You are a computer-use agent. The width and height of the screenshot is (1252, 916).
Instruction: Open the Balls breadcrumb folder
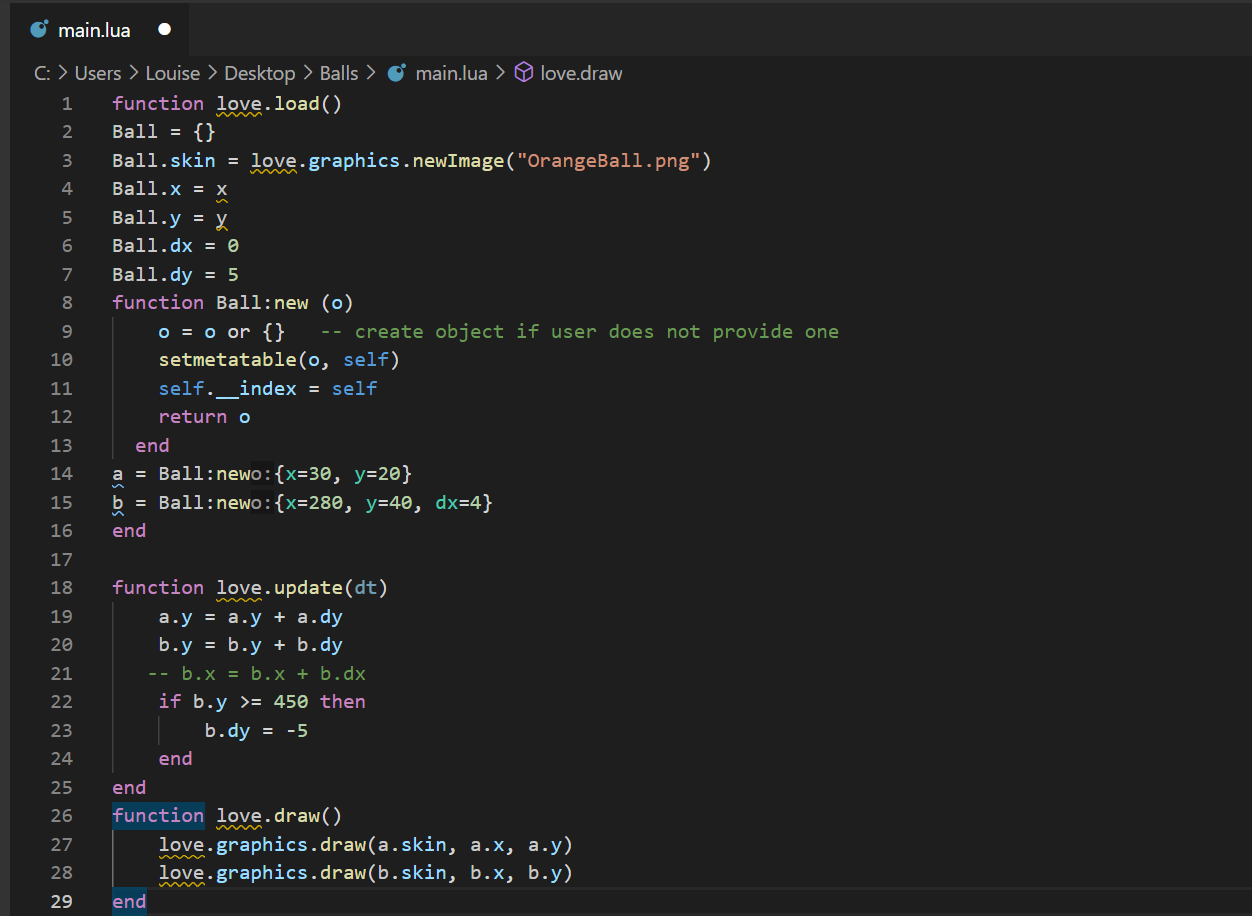(x=339, y=73)
